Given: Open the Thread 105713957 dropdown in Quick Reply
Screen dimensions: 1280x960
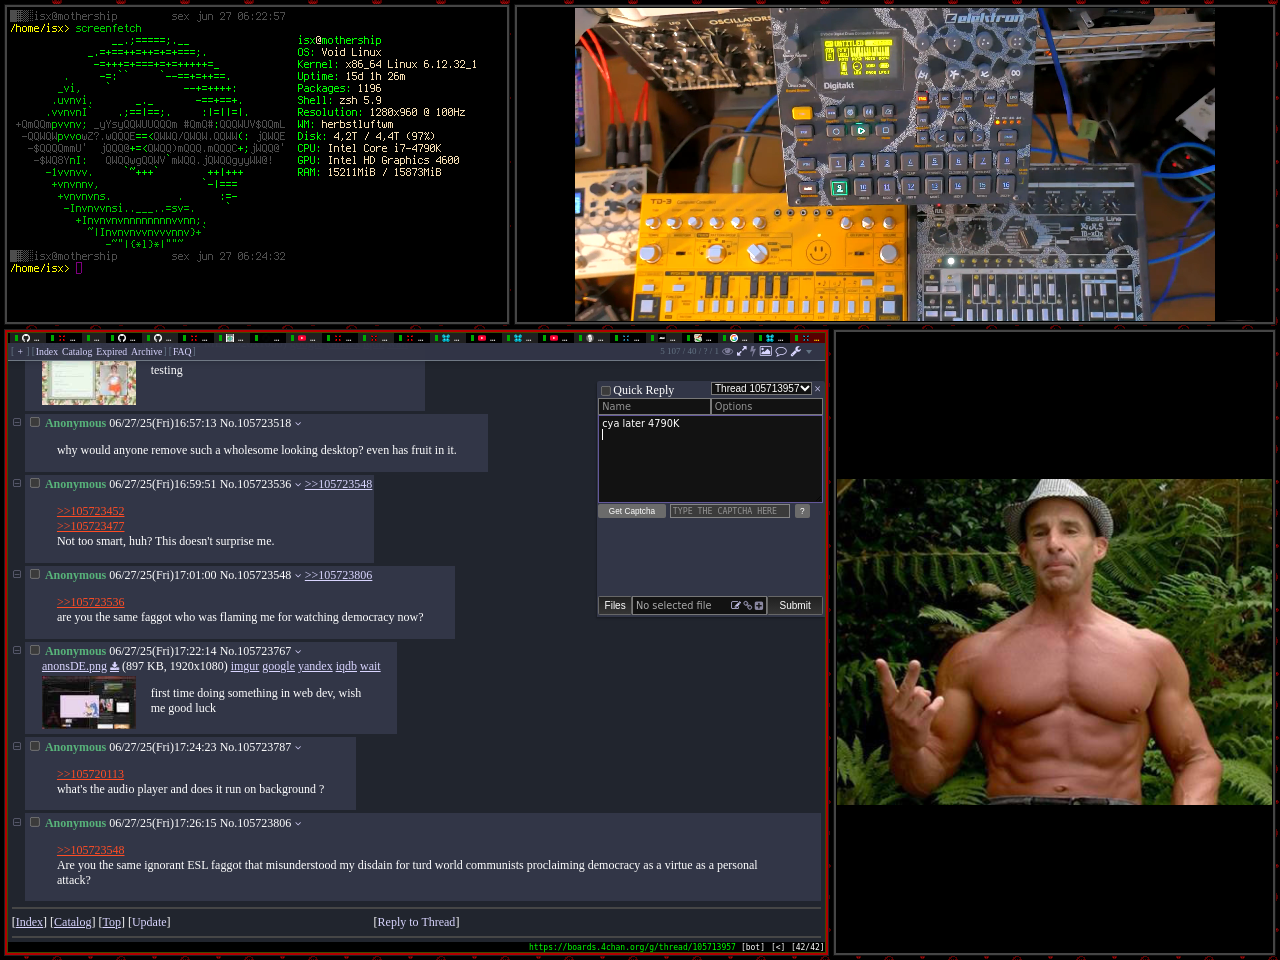Looking at the screenshot, I should click(x=761, y=388).
